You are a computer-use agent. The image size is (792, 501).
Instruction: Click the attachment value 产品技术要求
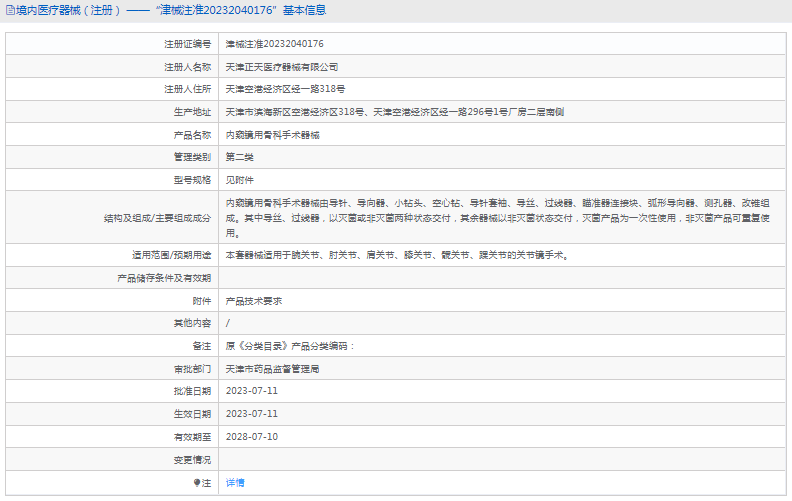(x=254, y=301)
